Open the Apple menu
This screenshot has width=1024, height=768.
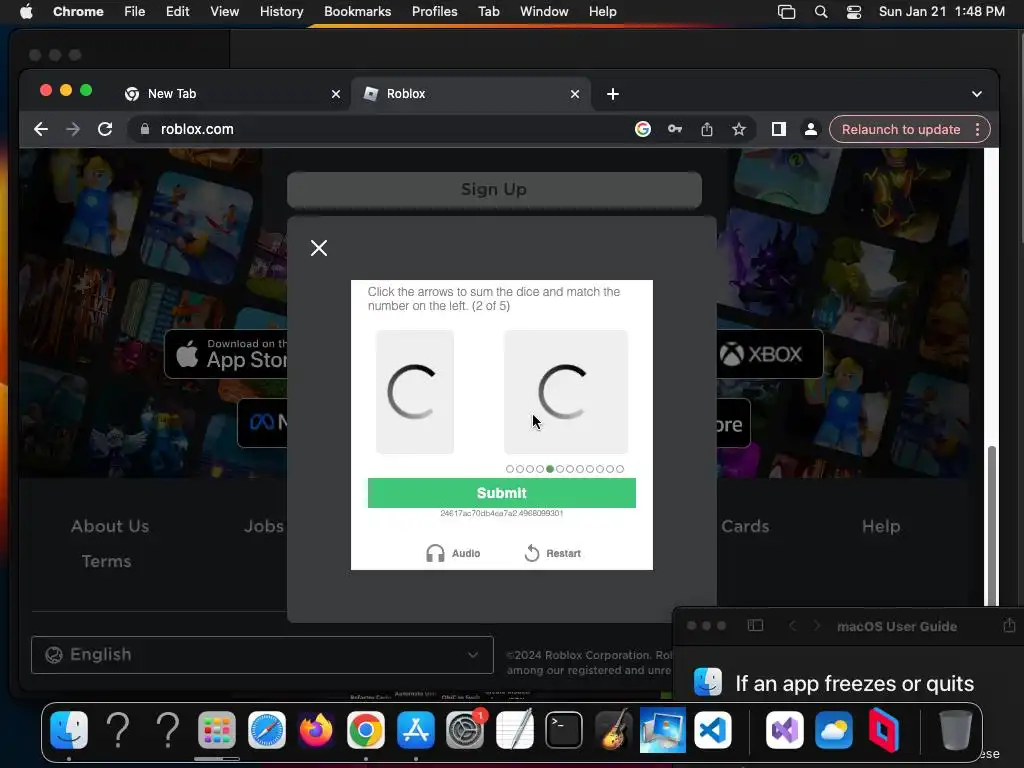26,11
